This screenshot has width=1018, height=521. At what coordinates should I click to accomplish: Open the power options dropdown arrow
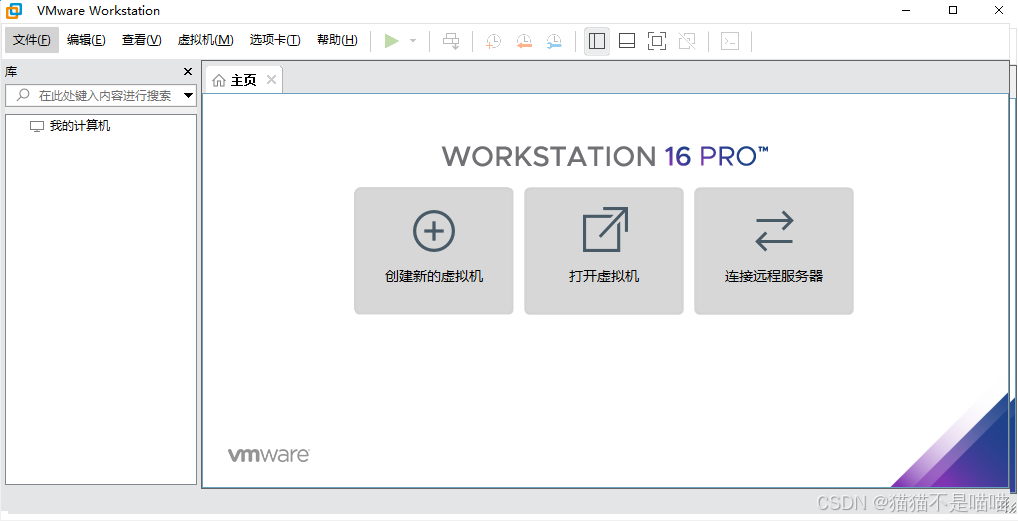coord(413,41)
